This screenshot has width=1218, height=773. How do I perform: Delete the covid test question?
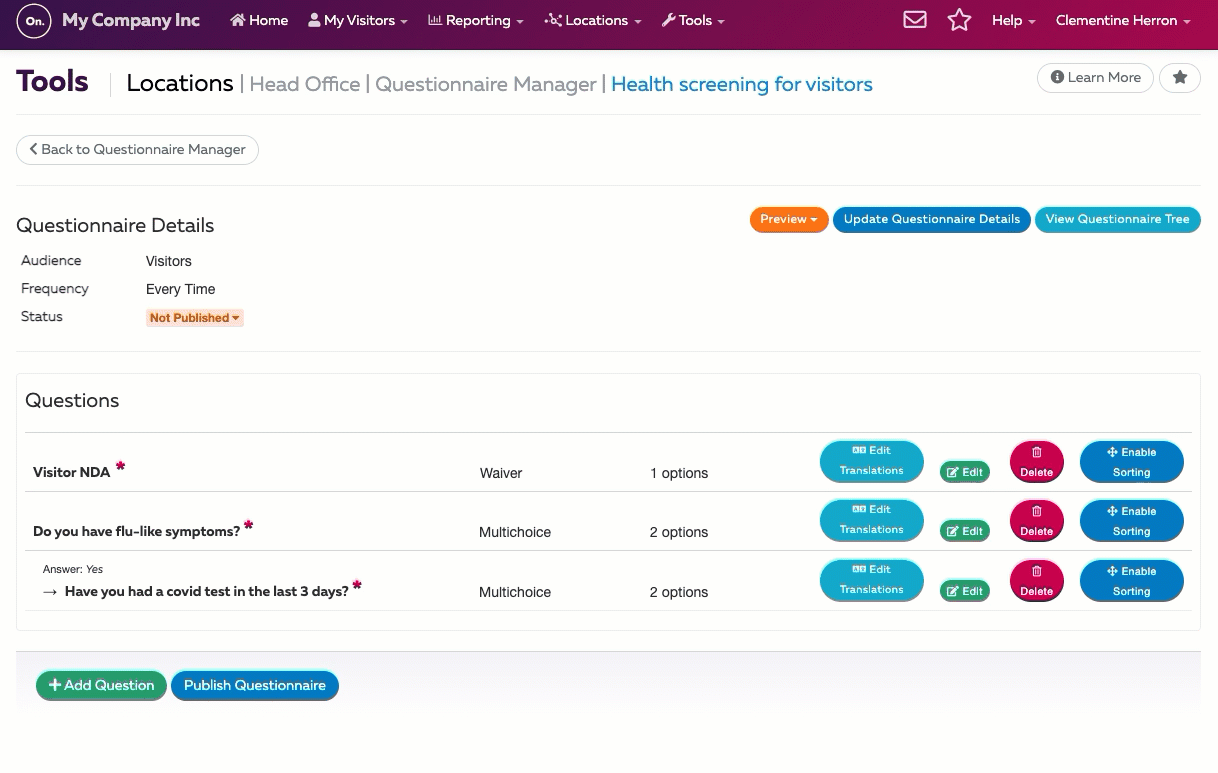[x=1036, y=581]
